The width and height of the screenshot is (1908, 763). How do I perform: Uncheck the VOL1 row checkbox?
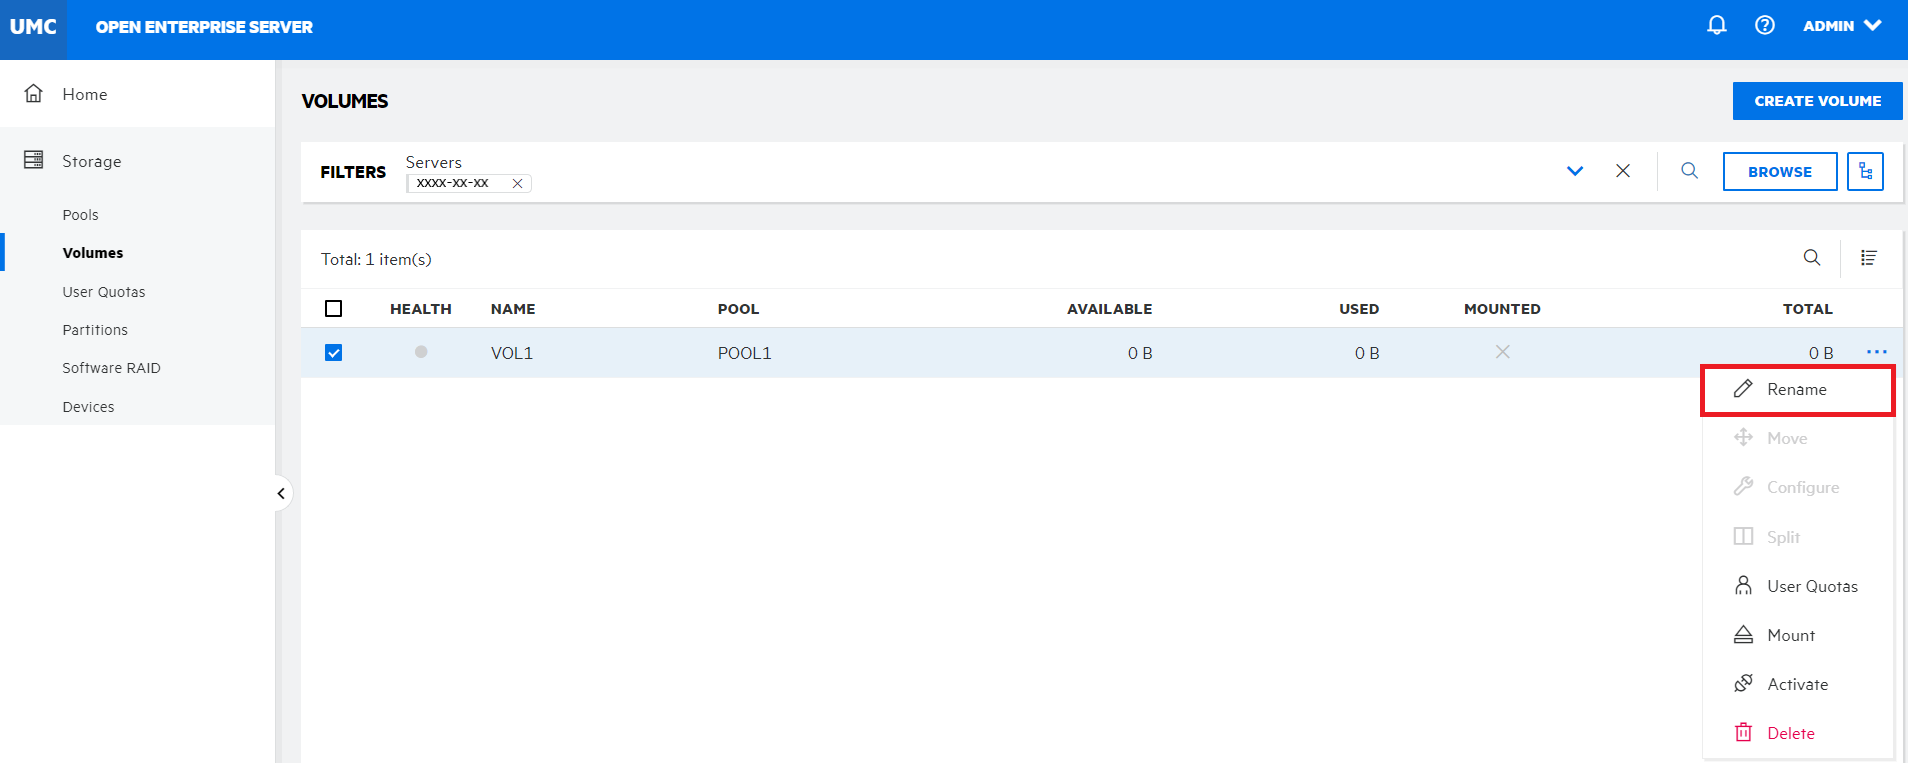[x=334, y=353]
